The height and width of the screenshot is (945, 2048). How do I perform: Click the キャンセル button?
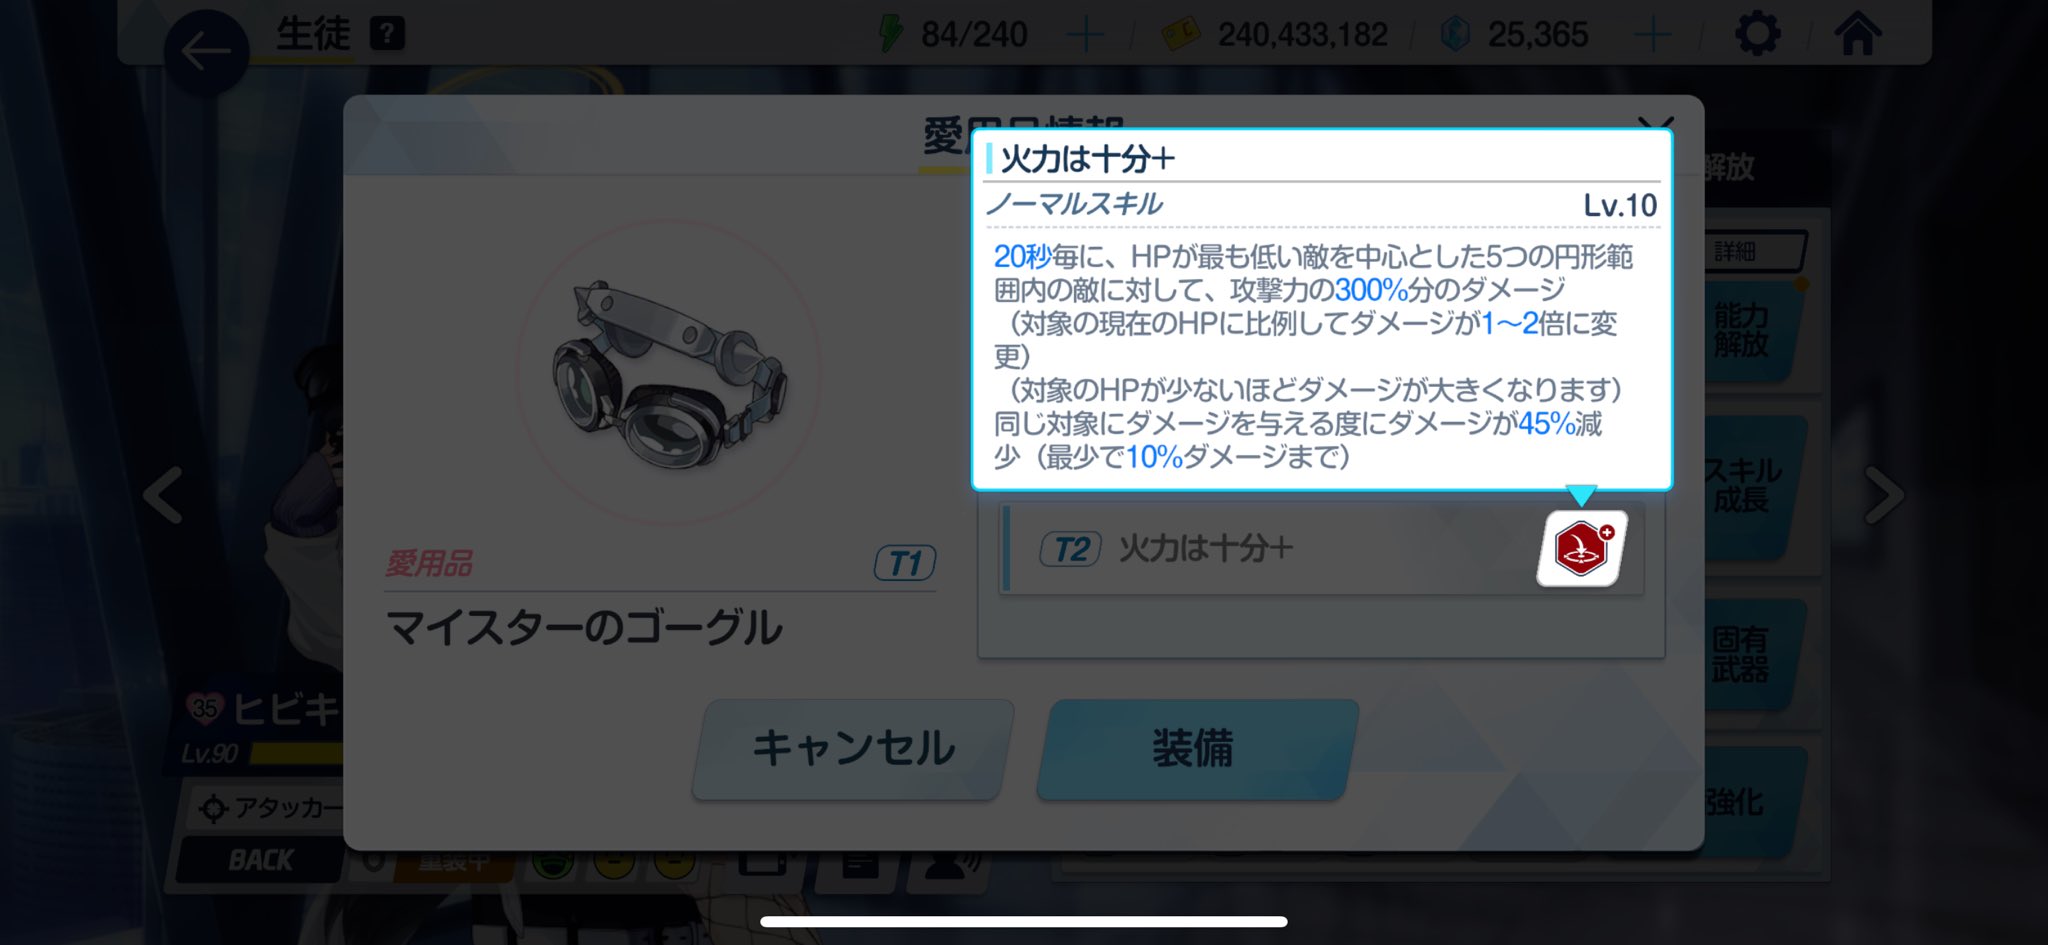pos(853,749)
